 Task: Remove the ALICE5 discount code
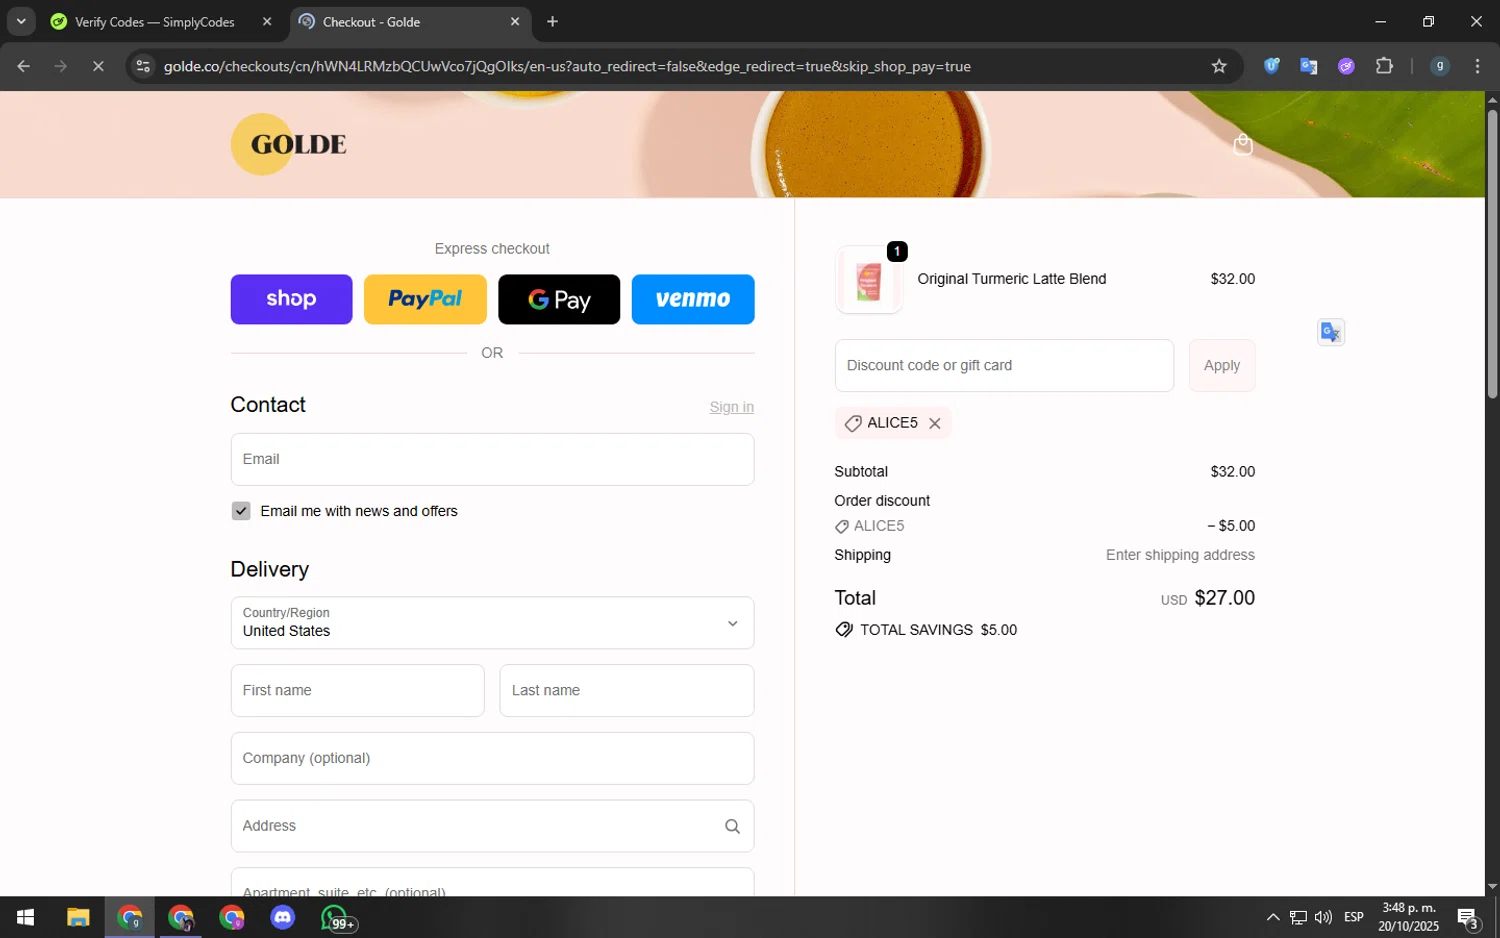coord(935,423)
